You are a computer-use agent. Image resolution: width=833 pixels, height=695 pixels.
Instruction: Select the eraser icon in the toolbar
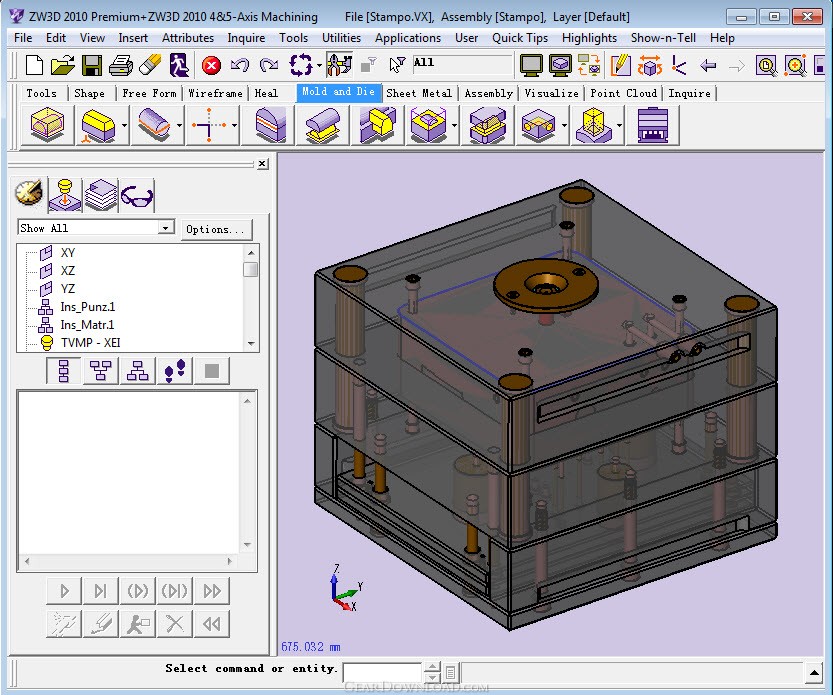[x=150, y=65]
